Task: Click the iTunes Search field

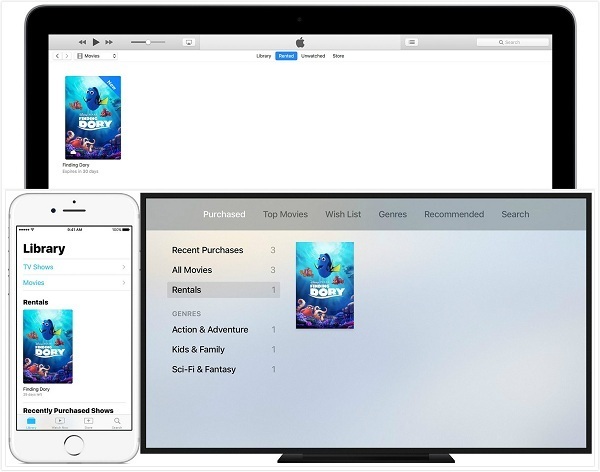Action: (x=512, y=42)
